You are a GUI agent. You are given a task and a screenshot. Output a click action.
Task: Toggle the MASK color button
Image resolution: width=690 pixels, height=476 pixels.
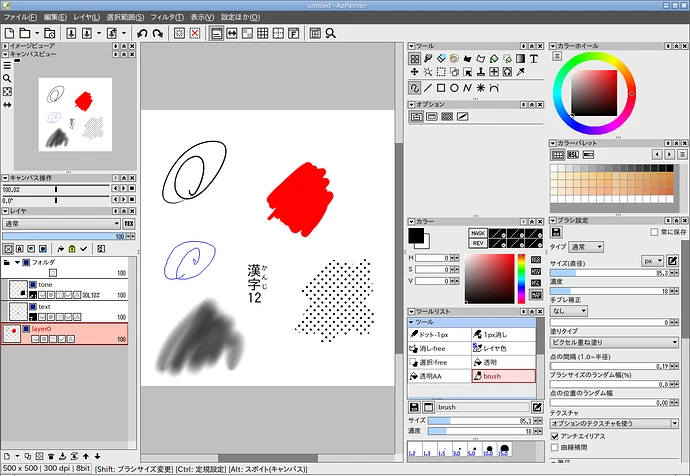[x=477, y=233]
